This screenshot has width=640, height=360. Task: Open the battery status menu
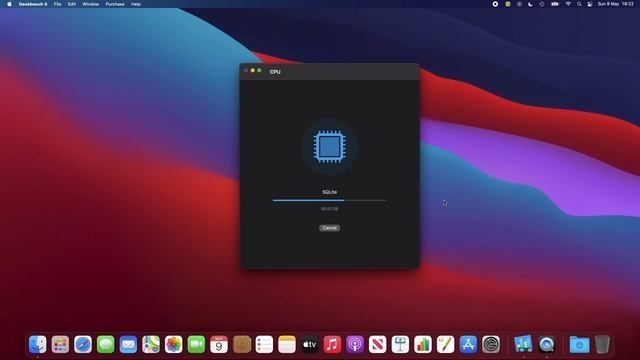pos(555,4)
